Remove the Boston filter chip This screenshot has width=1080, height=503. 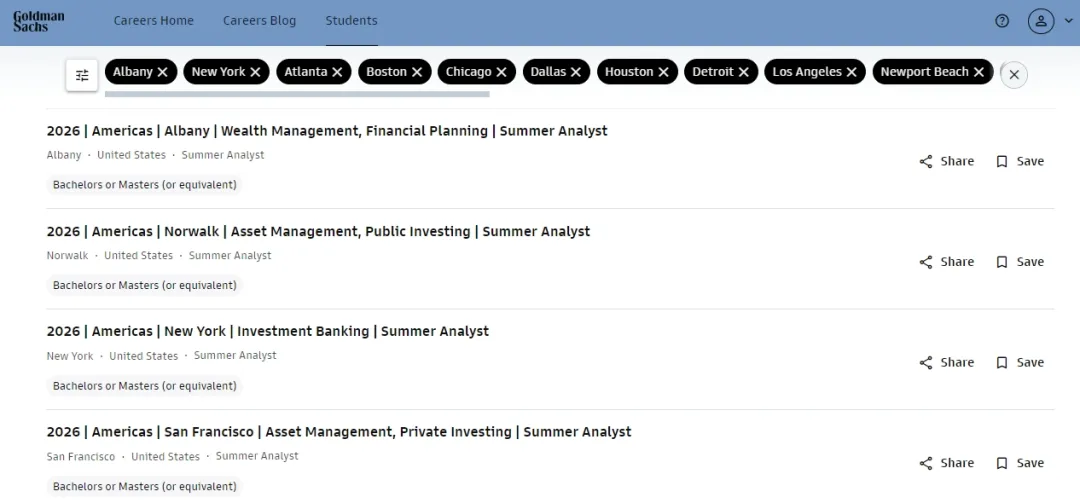coord(417,72)
